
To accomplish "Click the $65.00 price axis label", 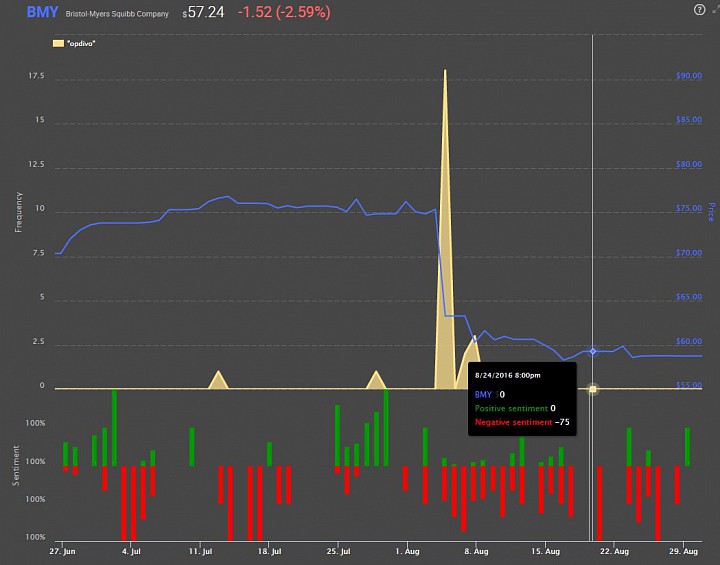I will [x=689, y=297].
